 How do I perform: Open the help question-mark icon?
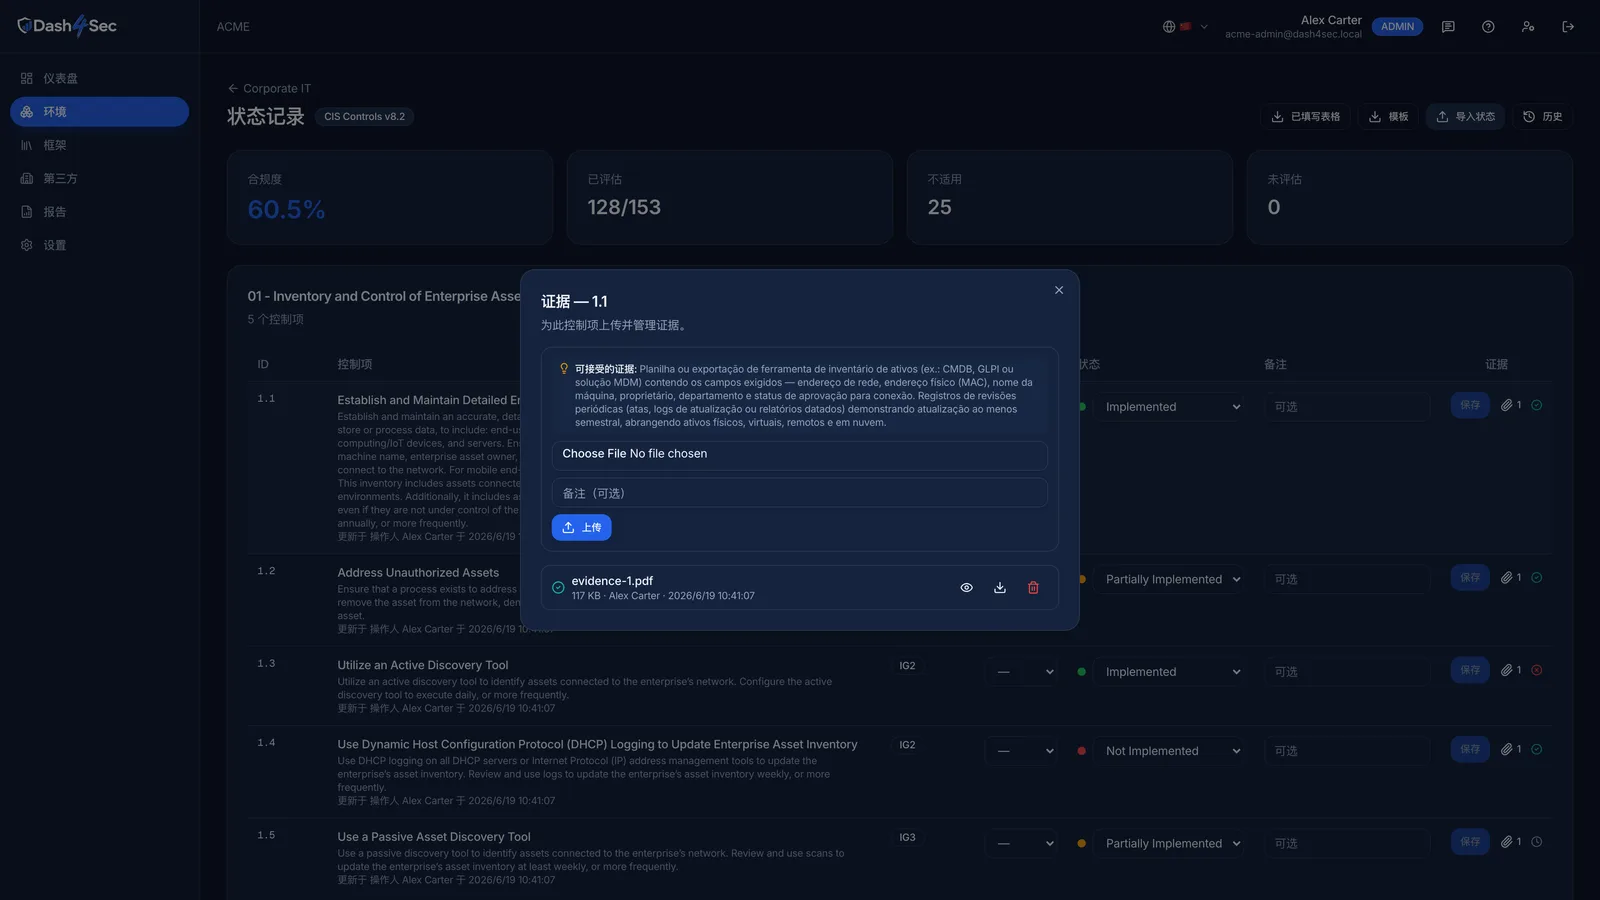pos(1488,27)
